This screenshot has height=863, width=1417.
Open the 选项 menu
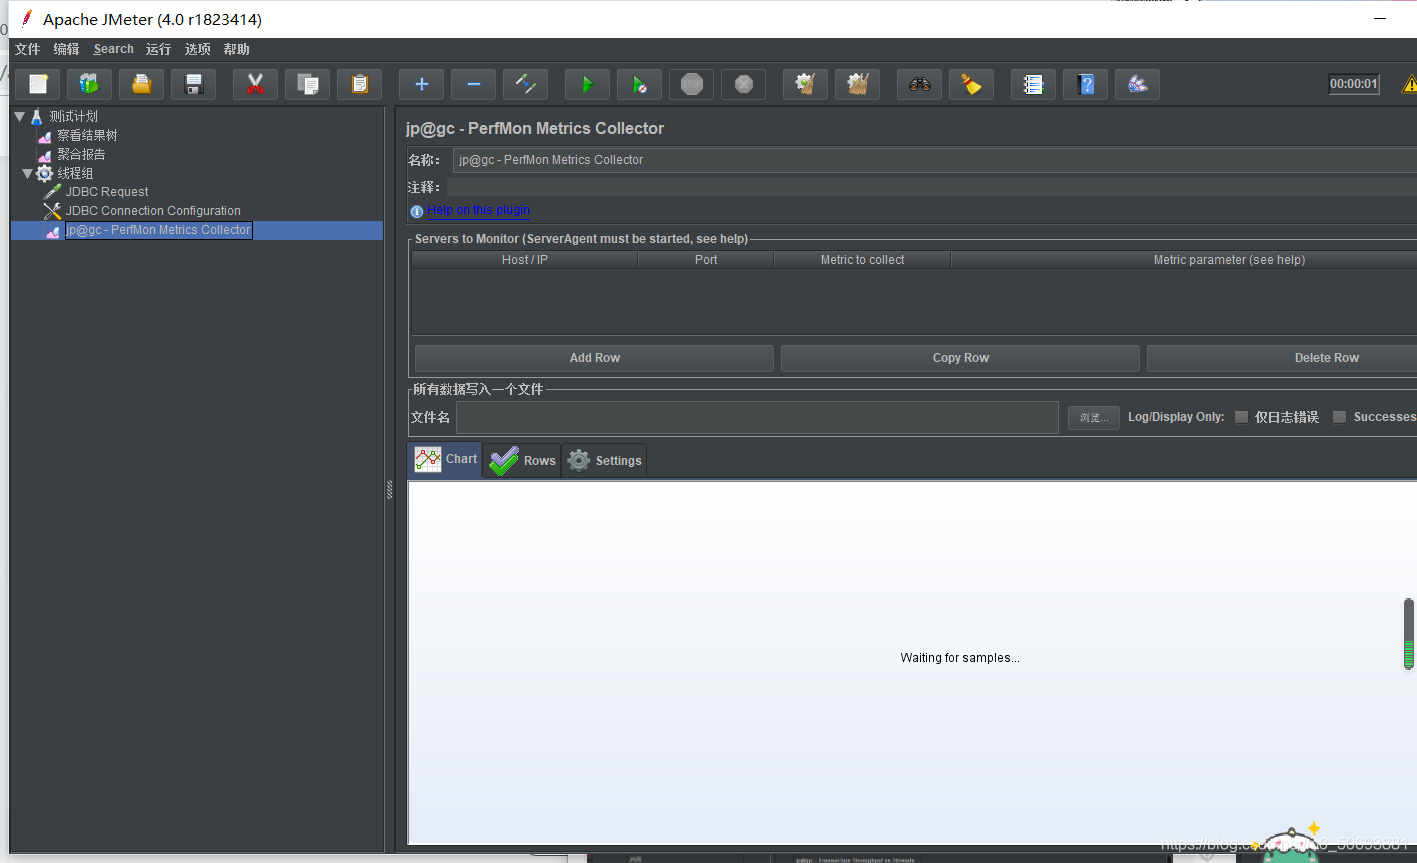pos(198,49)
